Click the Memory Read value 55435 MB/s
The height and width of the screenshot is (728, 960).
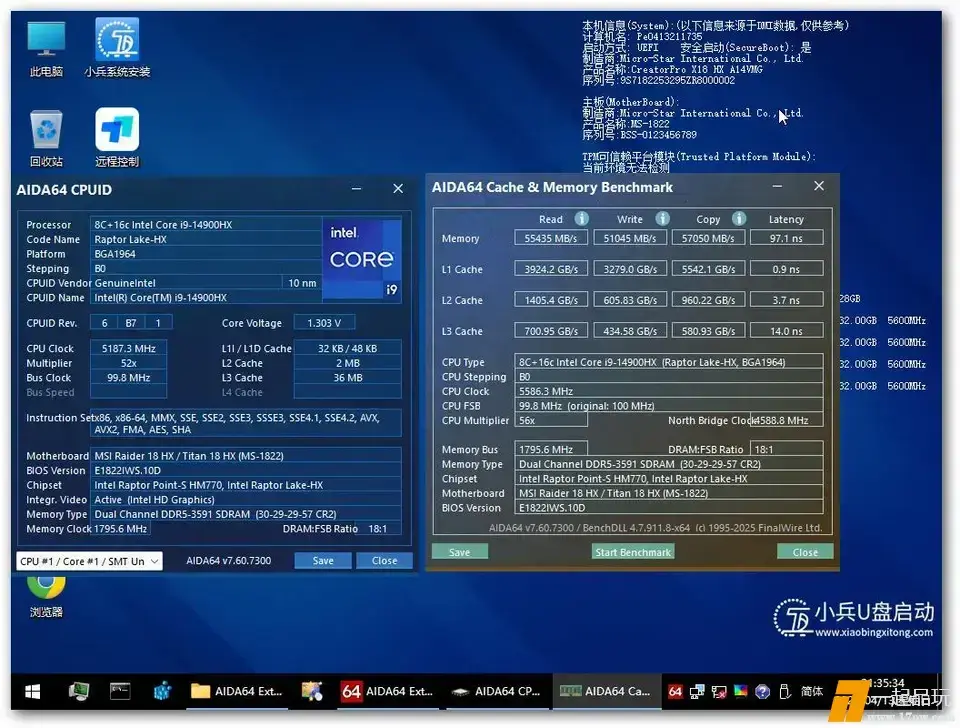pos(551,238)
